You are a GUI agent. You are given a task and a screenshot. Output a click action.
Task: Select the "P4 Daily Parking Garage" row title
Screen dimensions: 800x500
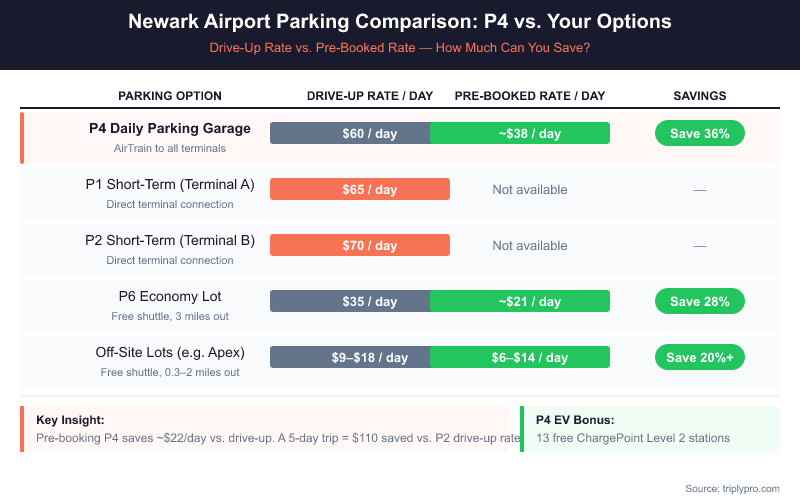[170, 129]
